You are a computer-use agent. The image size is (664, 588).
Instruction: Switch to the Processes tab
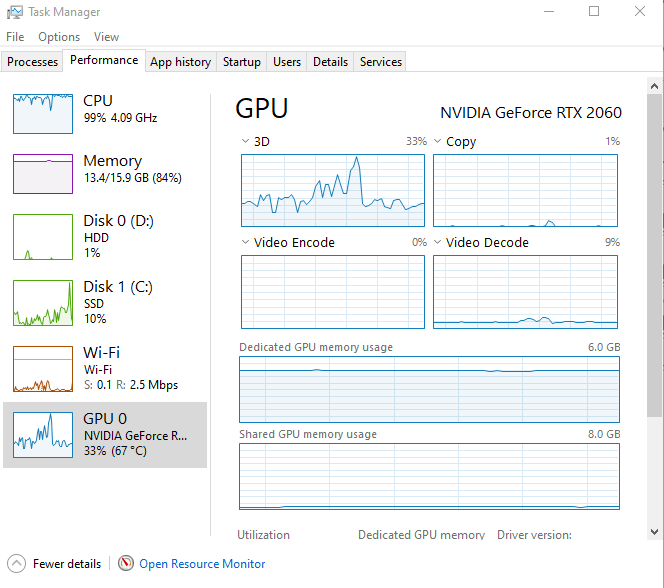[32, 62]
